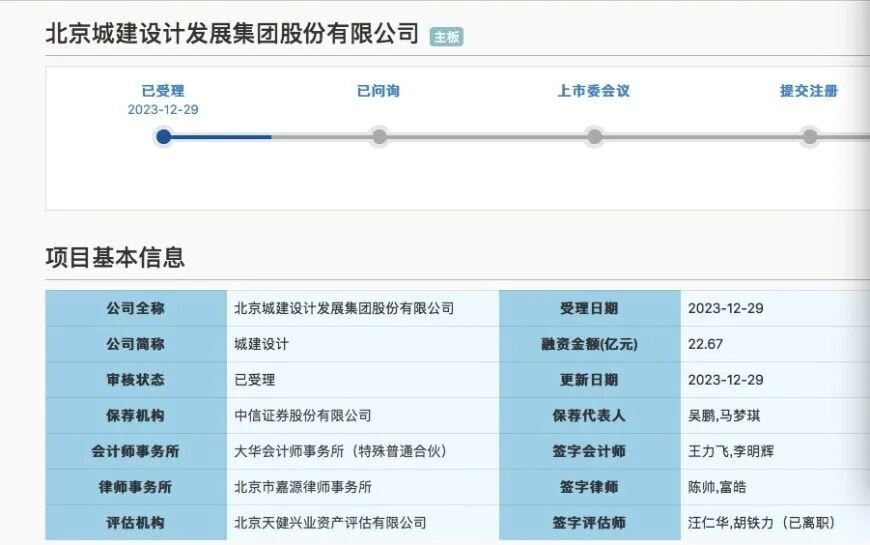
Task: Click the 审核状态 header cell
Action: (x=136, y=380)
